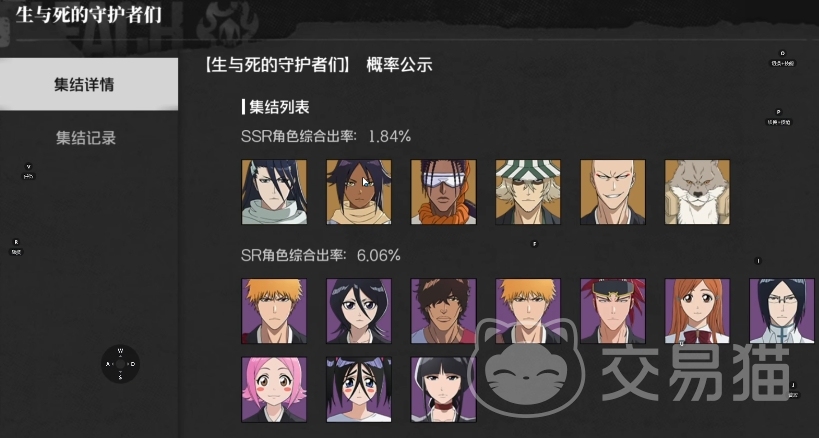Select the dark-skinned purple-haired SSR portrait
The image size is (819, 438).
pos(359,192)
